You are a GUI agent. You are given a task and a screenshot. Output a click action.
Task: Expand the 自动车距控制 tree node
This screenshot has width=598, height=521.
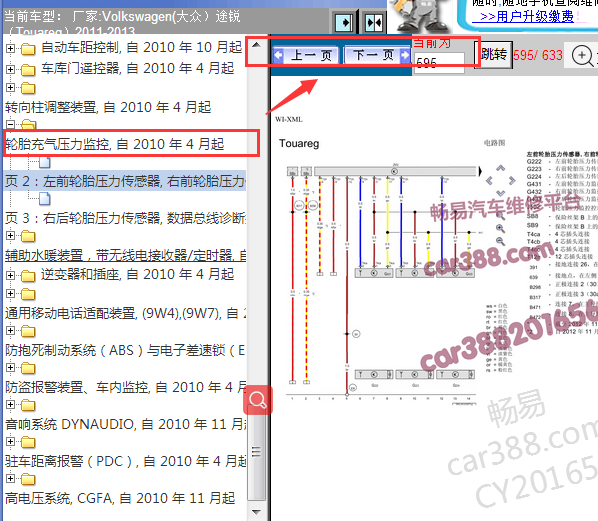click(x=11, y=48)
